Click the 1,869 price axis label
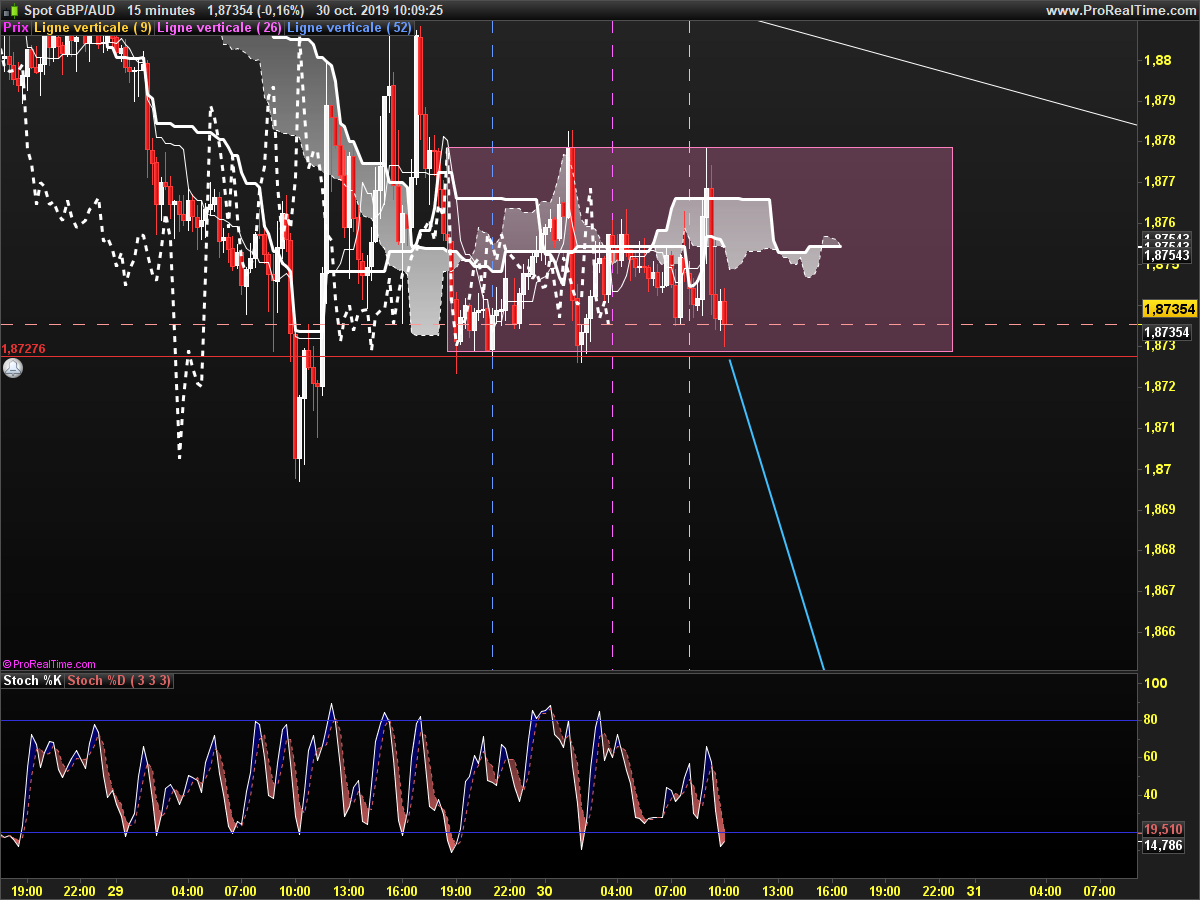The height and width of the screenshot is (900, 1200). 1159,509
